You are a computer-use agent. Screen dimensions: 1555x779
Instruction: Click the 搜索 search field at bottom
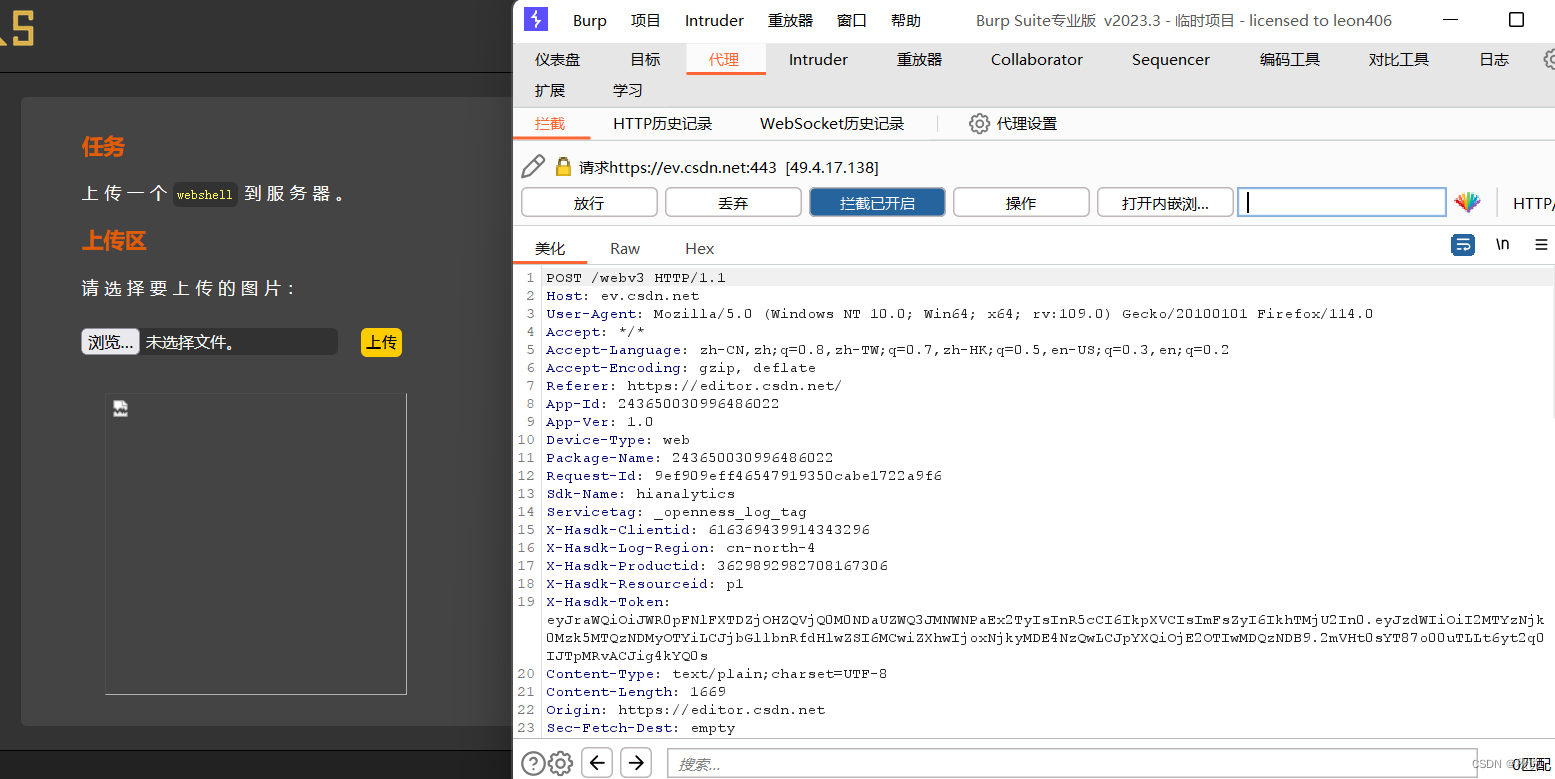(1072, 763)
